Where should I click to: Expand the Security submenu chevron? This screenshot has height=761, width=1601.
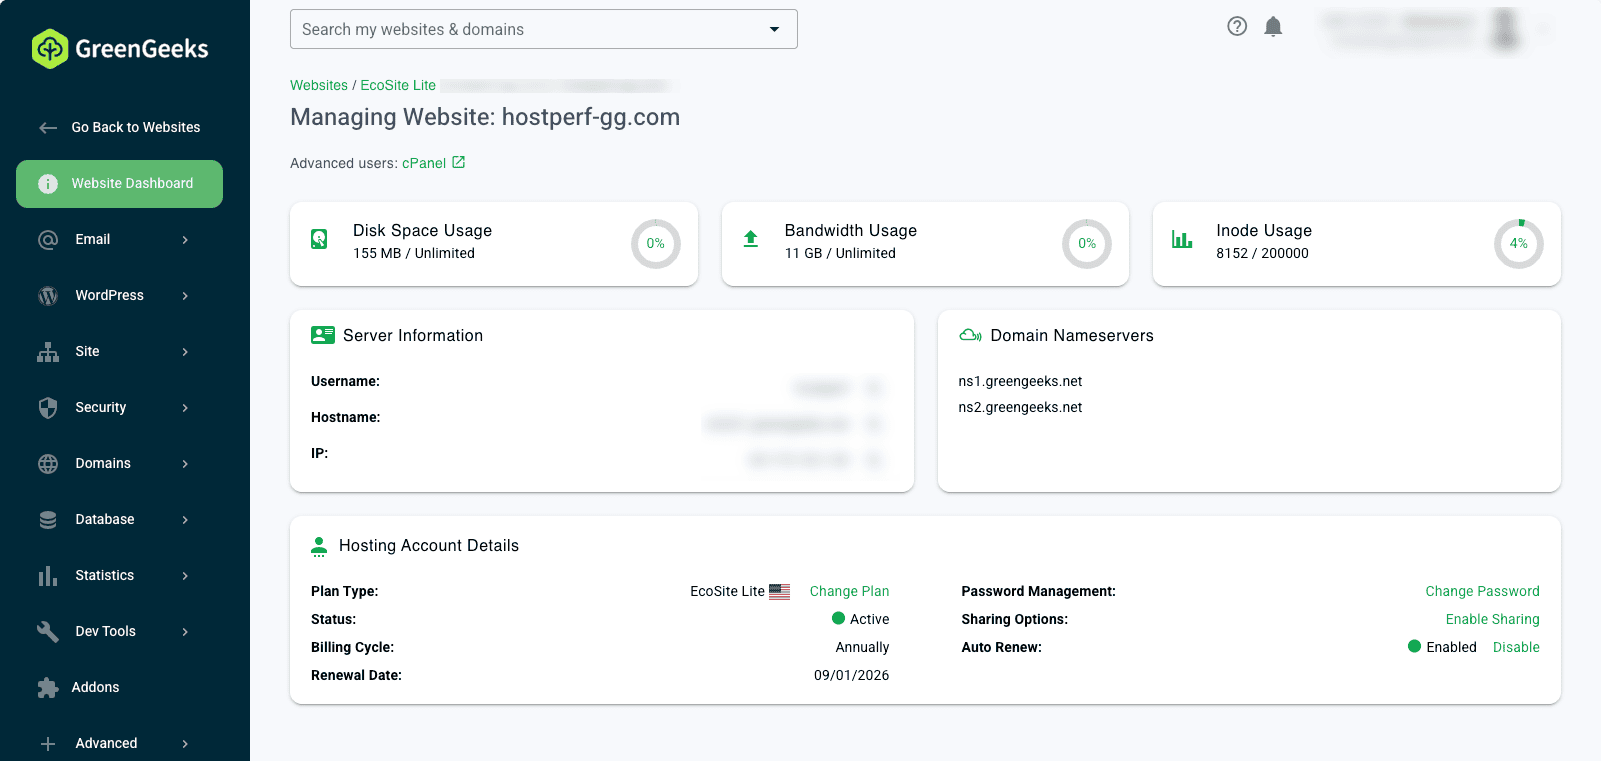point(185,408)
